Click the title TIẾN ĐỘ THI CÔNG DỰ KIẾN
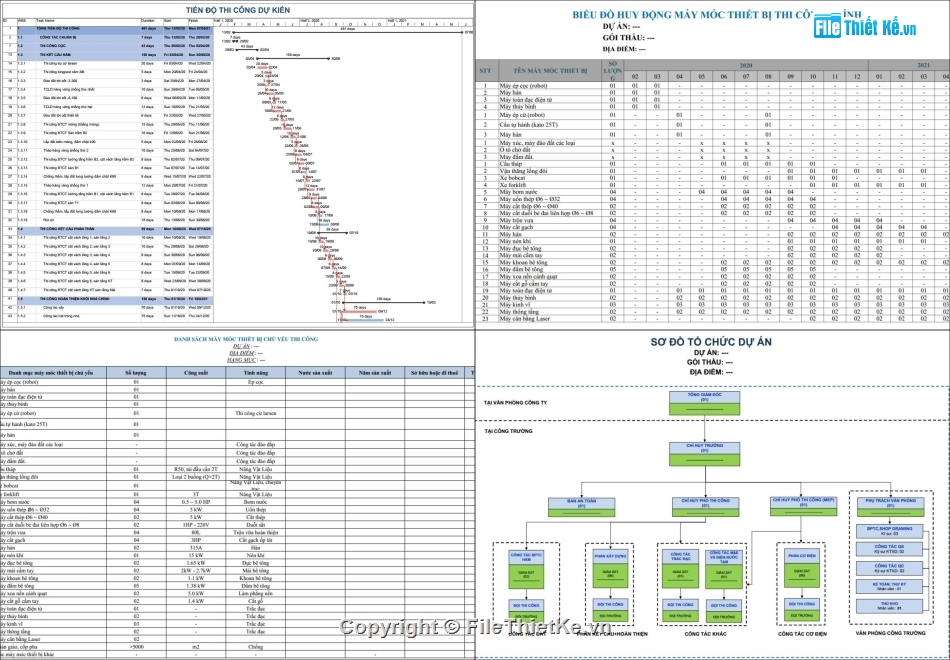This screenshot has height=660, width=950. click(238, 10)
